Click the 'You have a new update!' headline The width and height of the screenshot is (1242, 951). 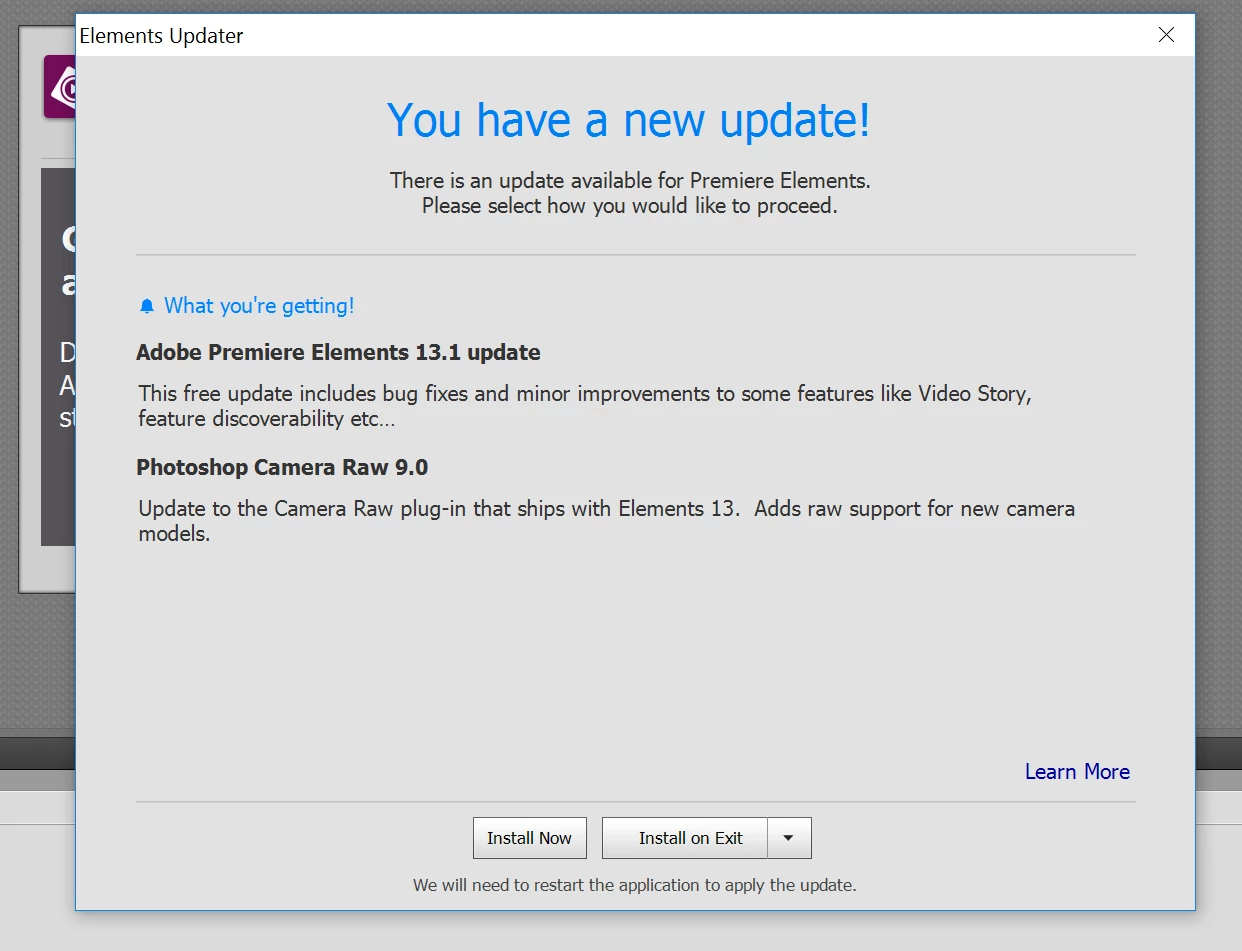[x=629, y=120]
